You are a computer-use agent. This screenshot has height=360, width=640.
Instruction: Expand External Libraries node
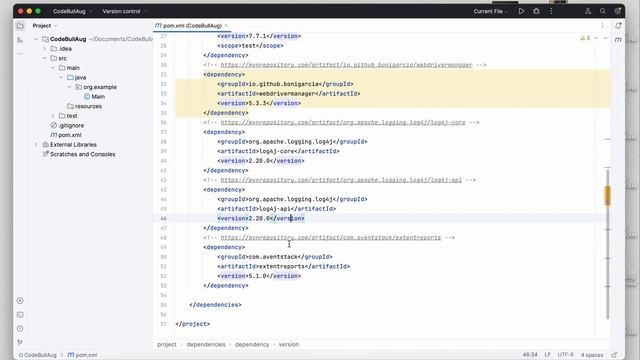point(36,144)
